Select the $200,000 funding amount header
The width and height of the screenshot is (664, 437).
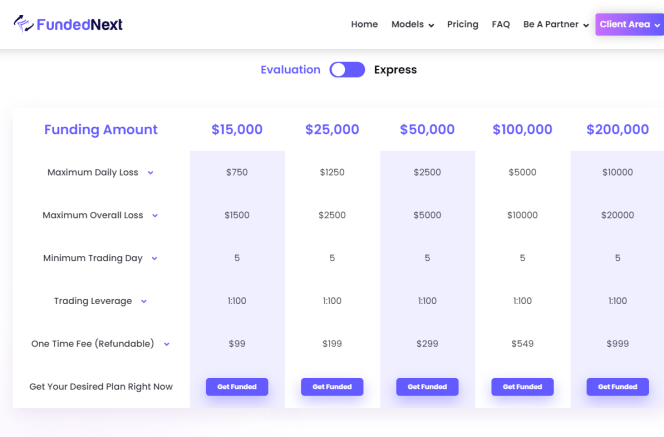617,129
